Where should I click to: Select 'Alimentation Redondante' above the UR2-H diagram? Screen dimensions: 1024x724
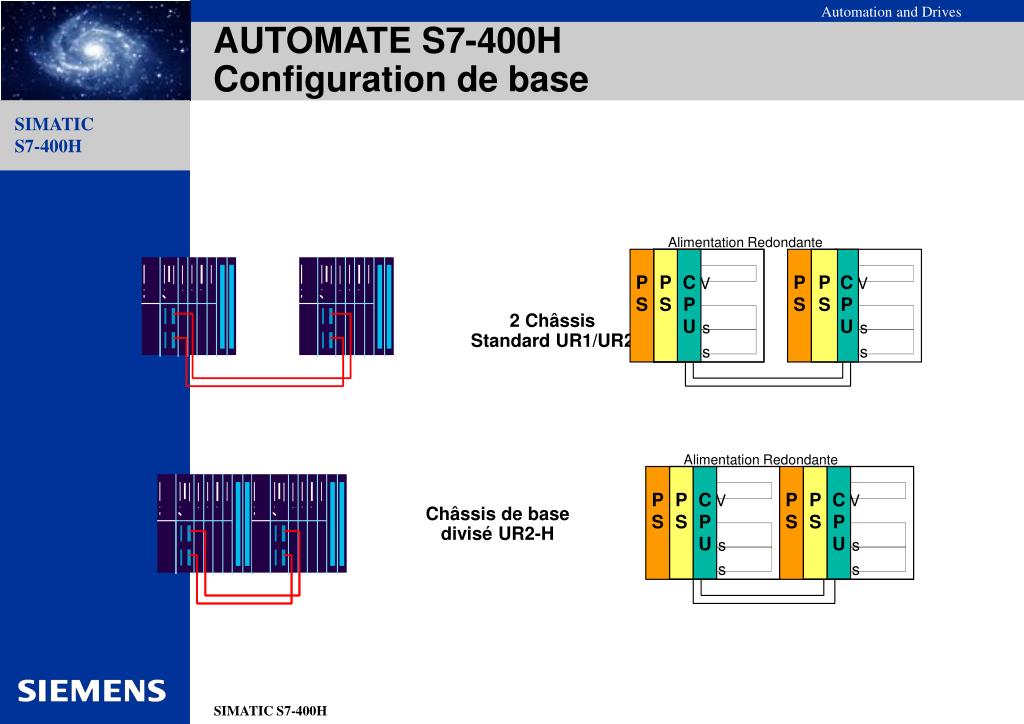[760, 460]
